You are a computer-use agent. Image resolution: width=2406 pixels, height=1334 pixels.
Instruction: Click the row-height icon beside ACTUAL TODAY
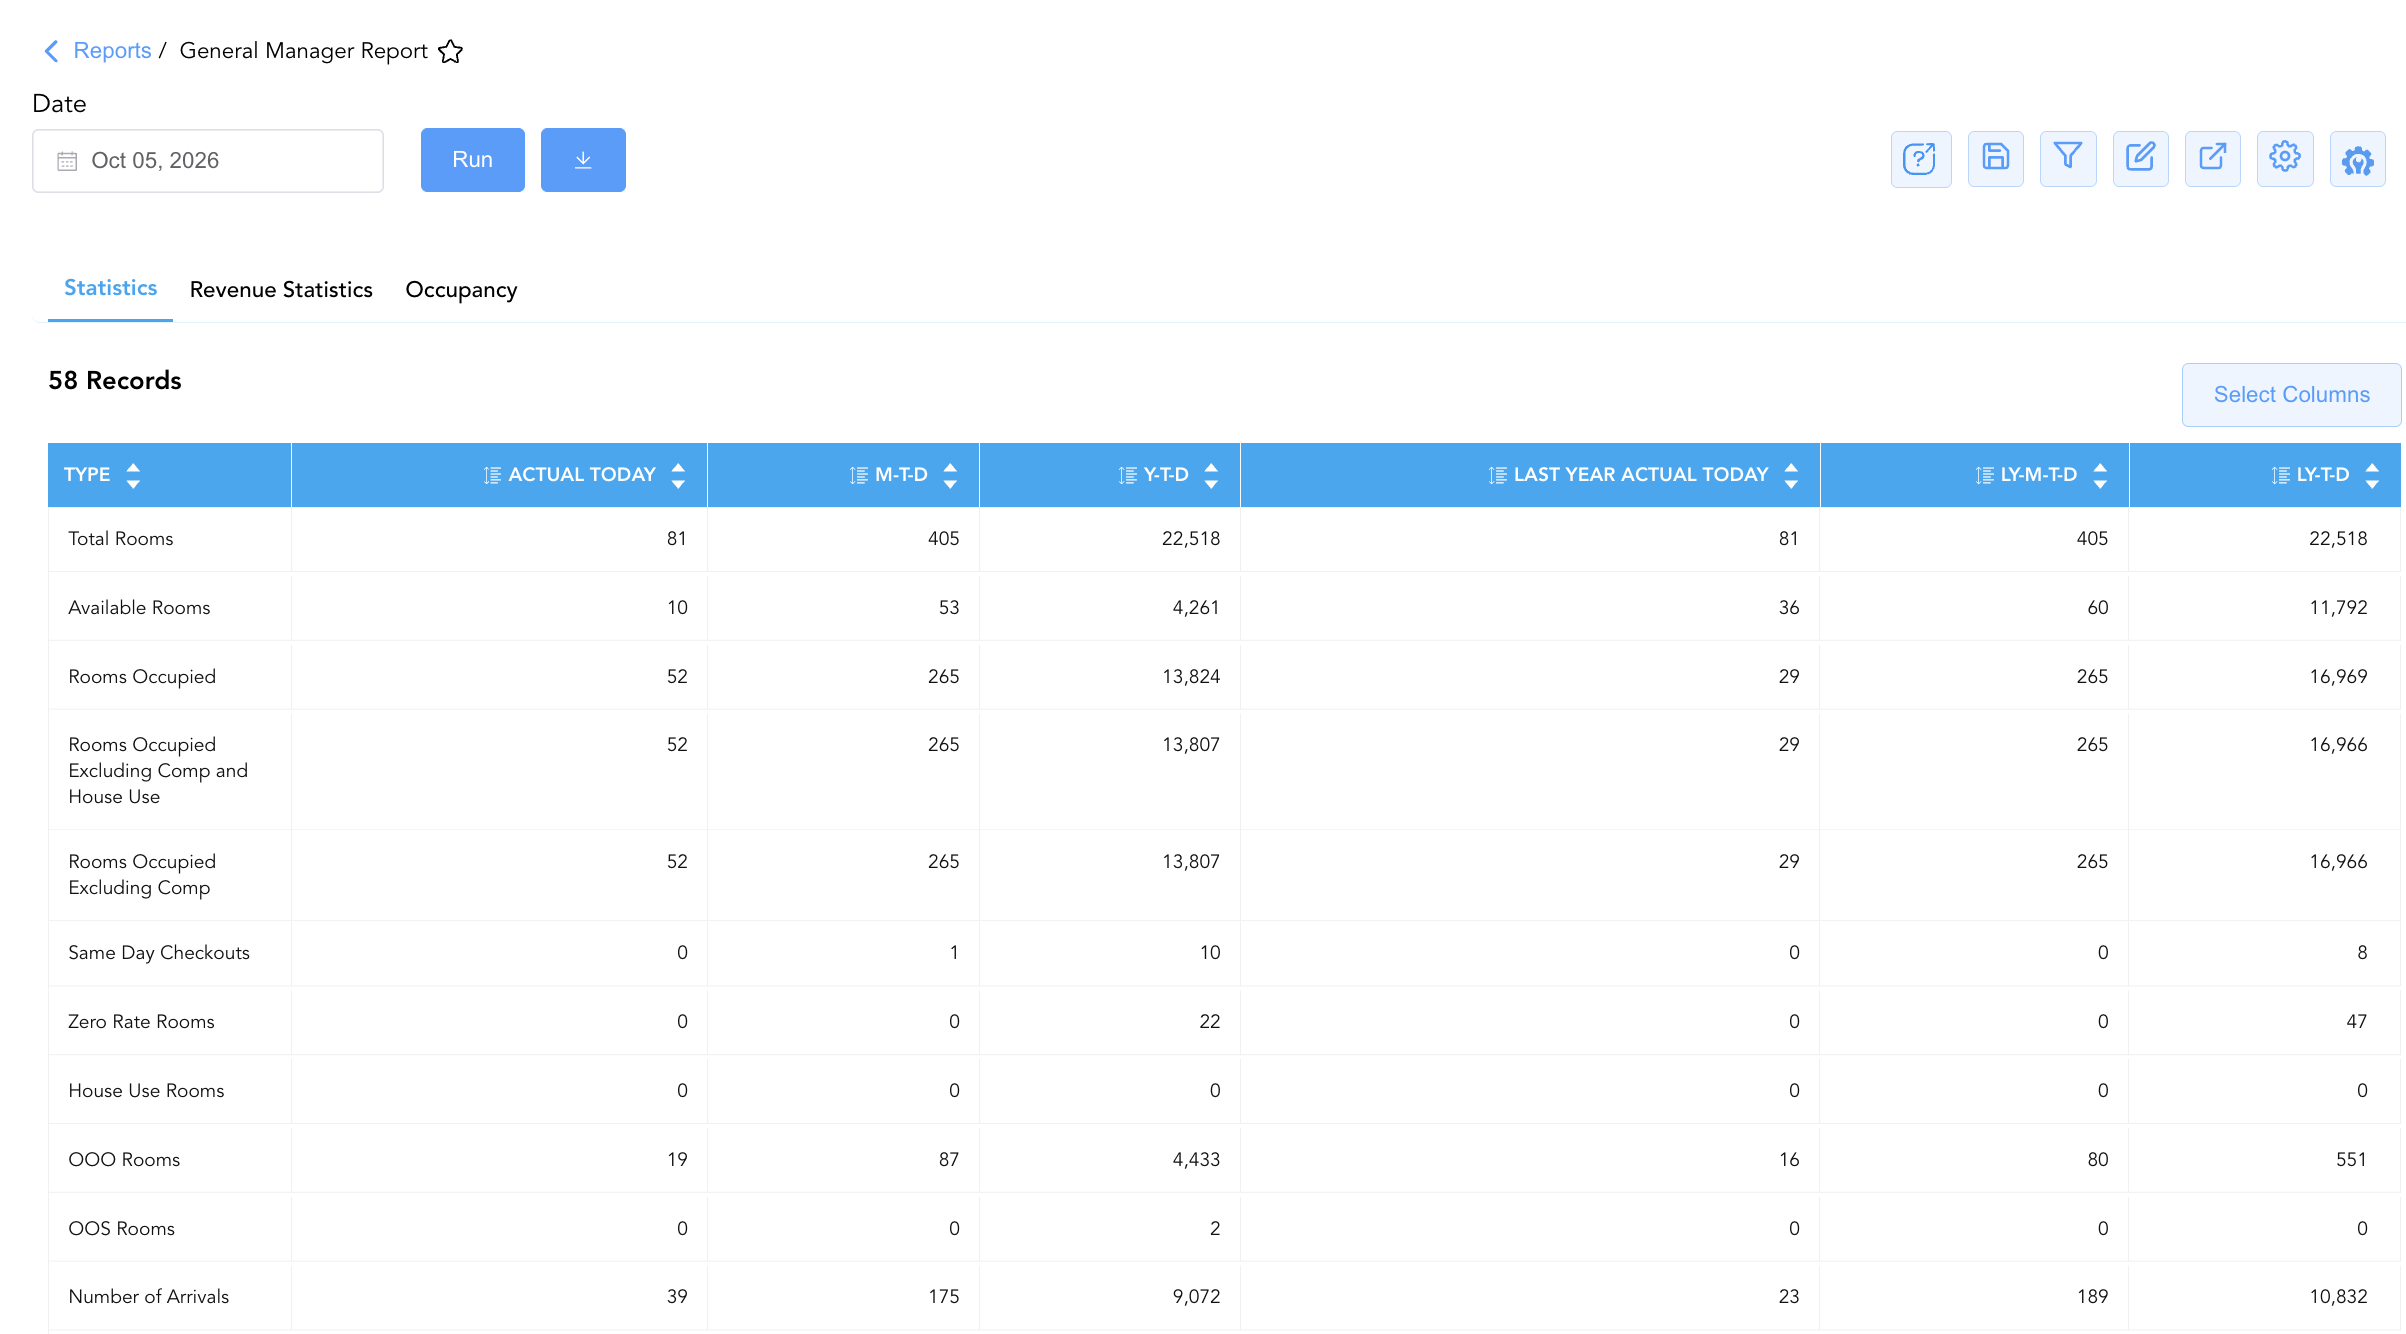click(492, 475)
